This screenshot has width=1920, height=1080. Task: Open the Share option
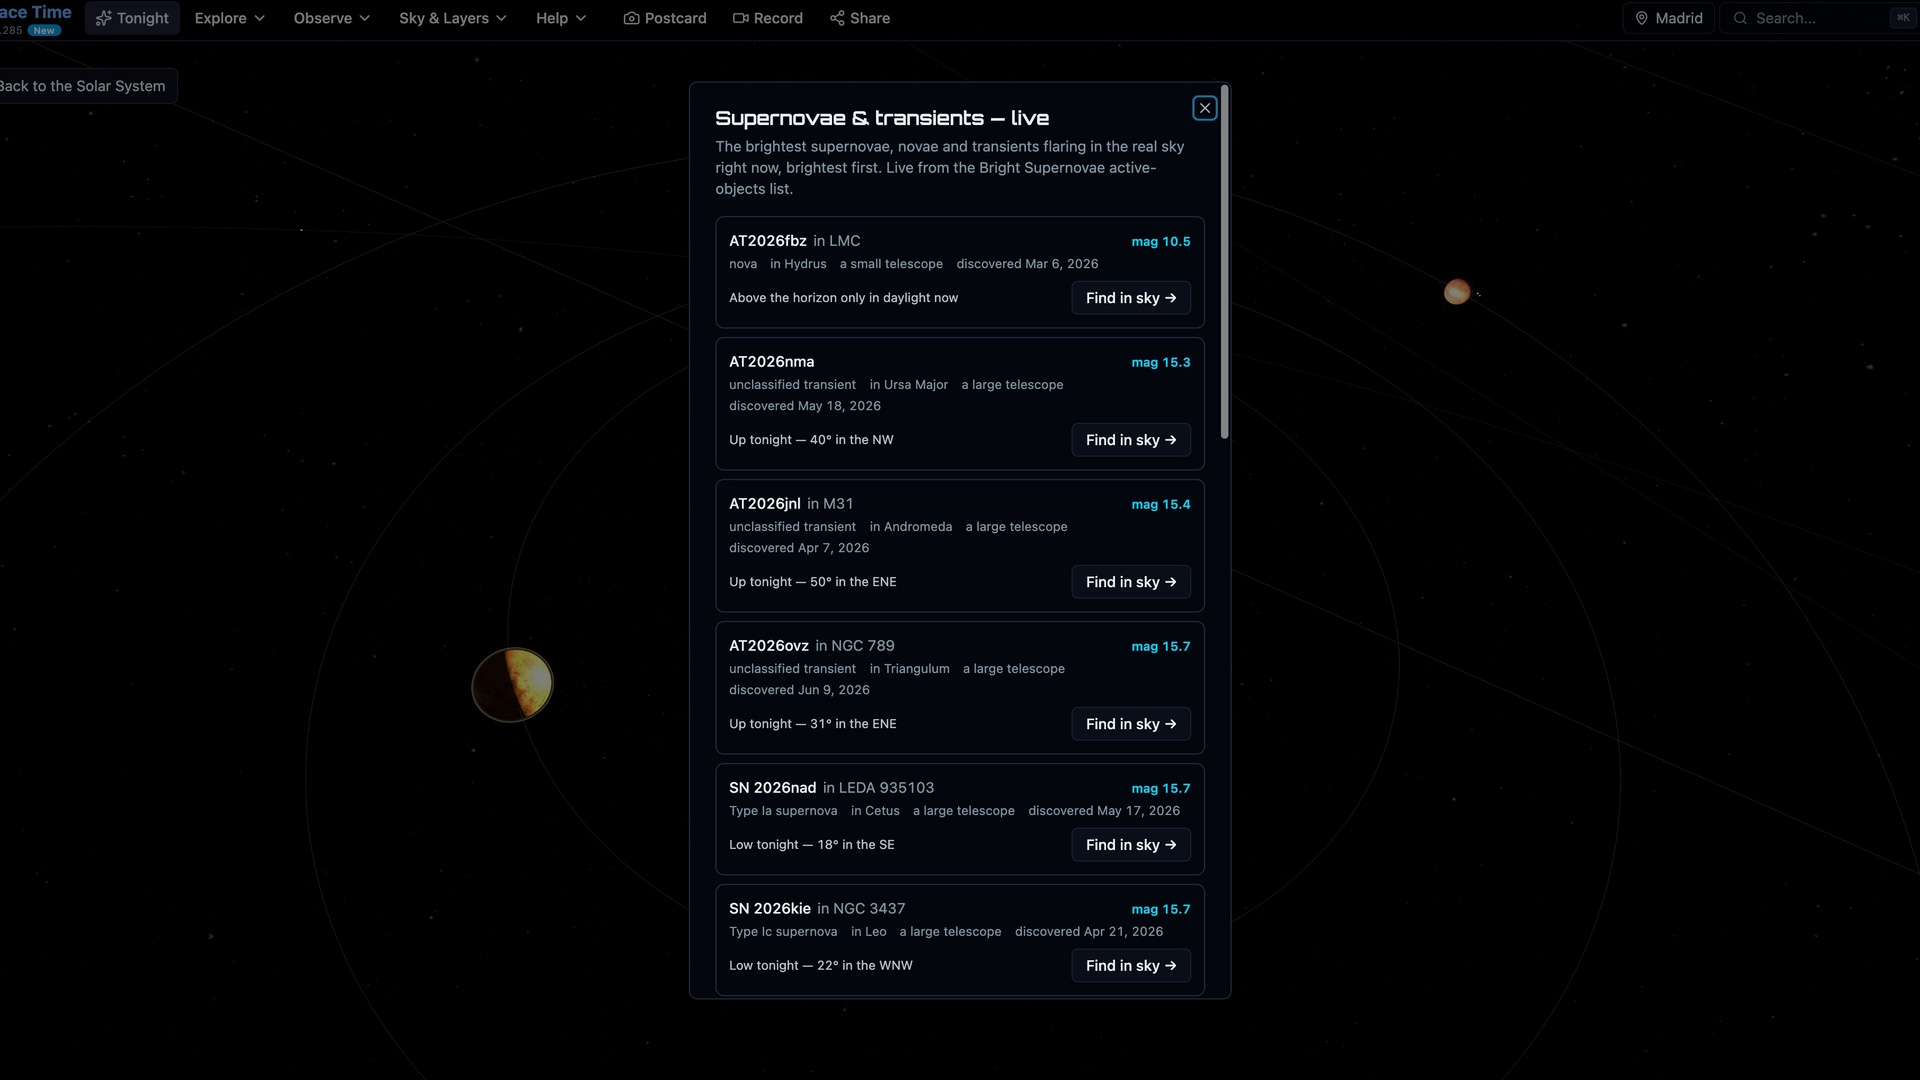tap(860, 18)
